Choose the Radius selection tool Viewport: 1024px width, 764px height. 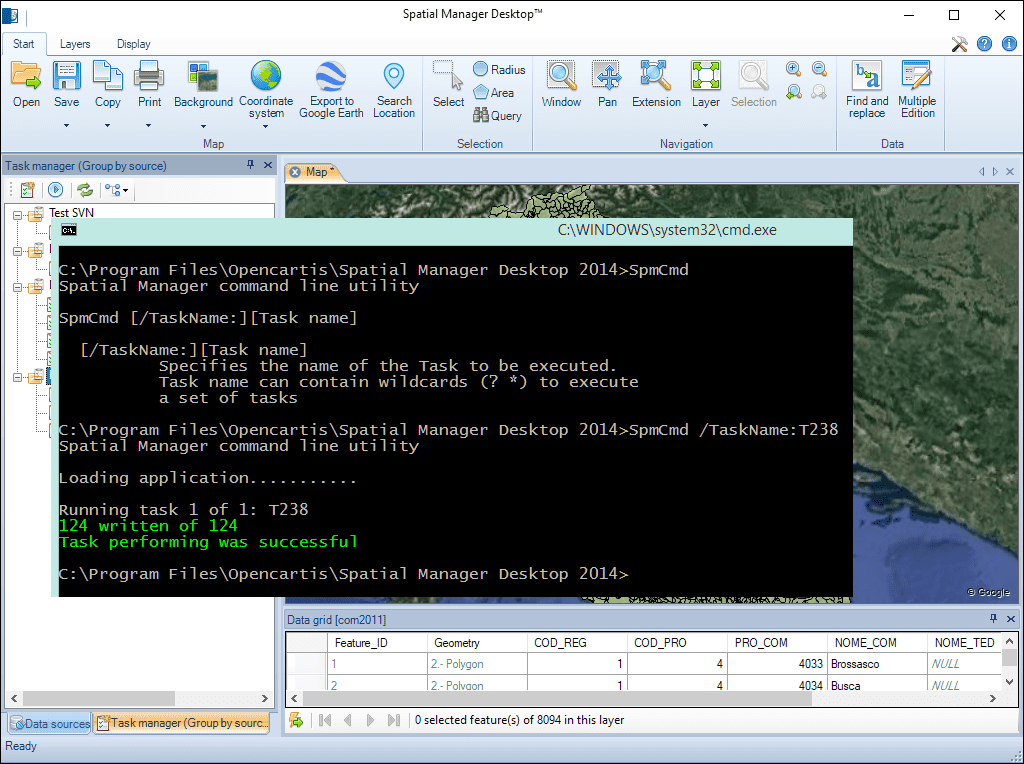(500, 69)
